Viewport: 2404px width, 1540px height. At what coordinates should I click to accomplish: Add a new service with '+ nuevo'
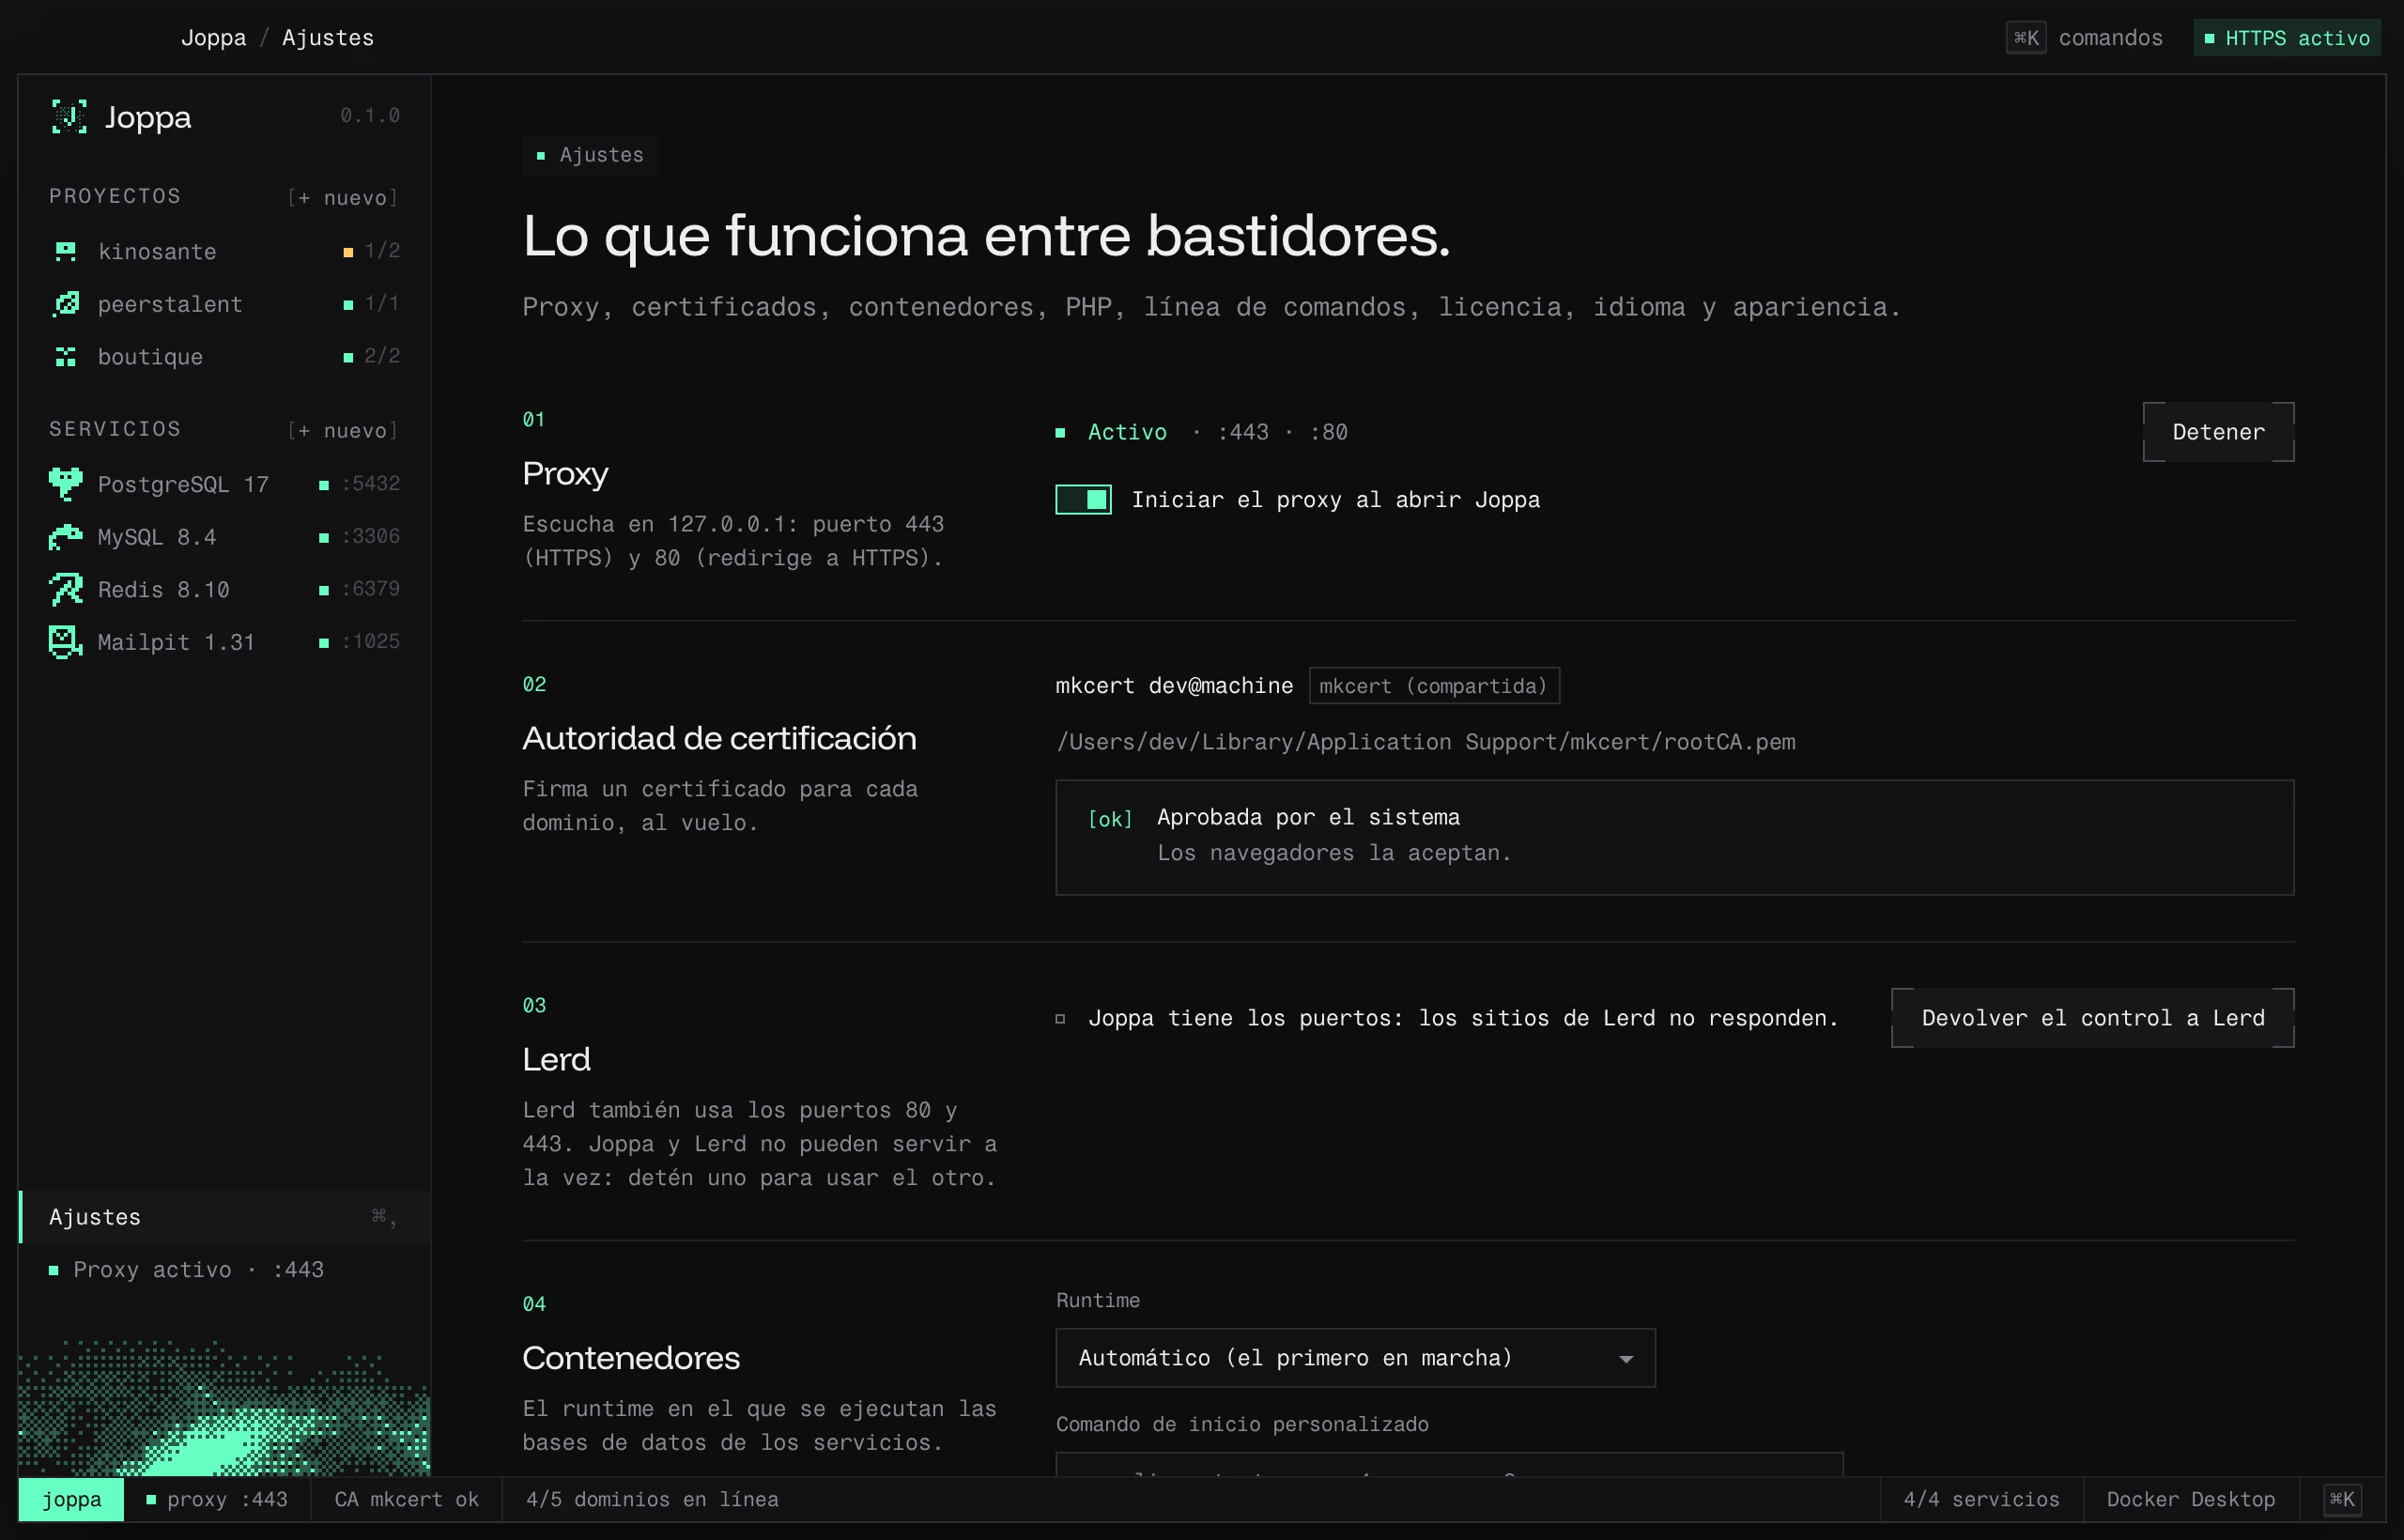pos(343,431)
